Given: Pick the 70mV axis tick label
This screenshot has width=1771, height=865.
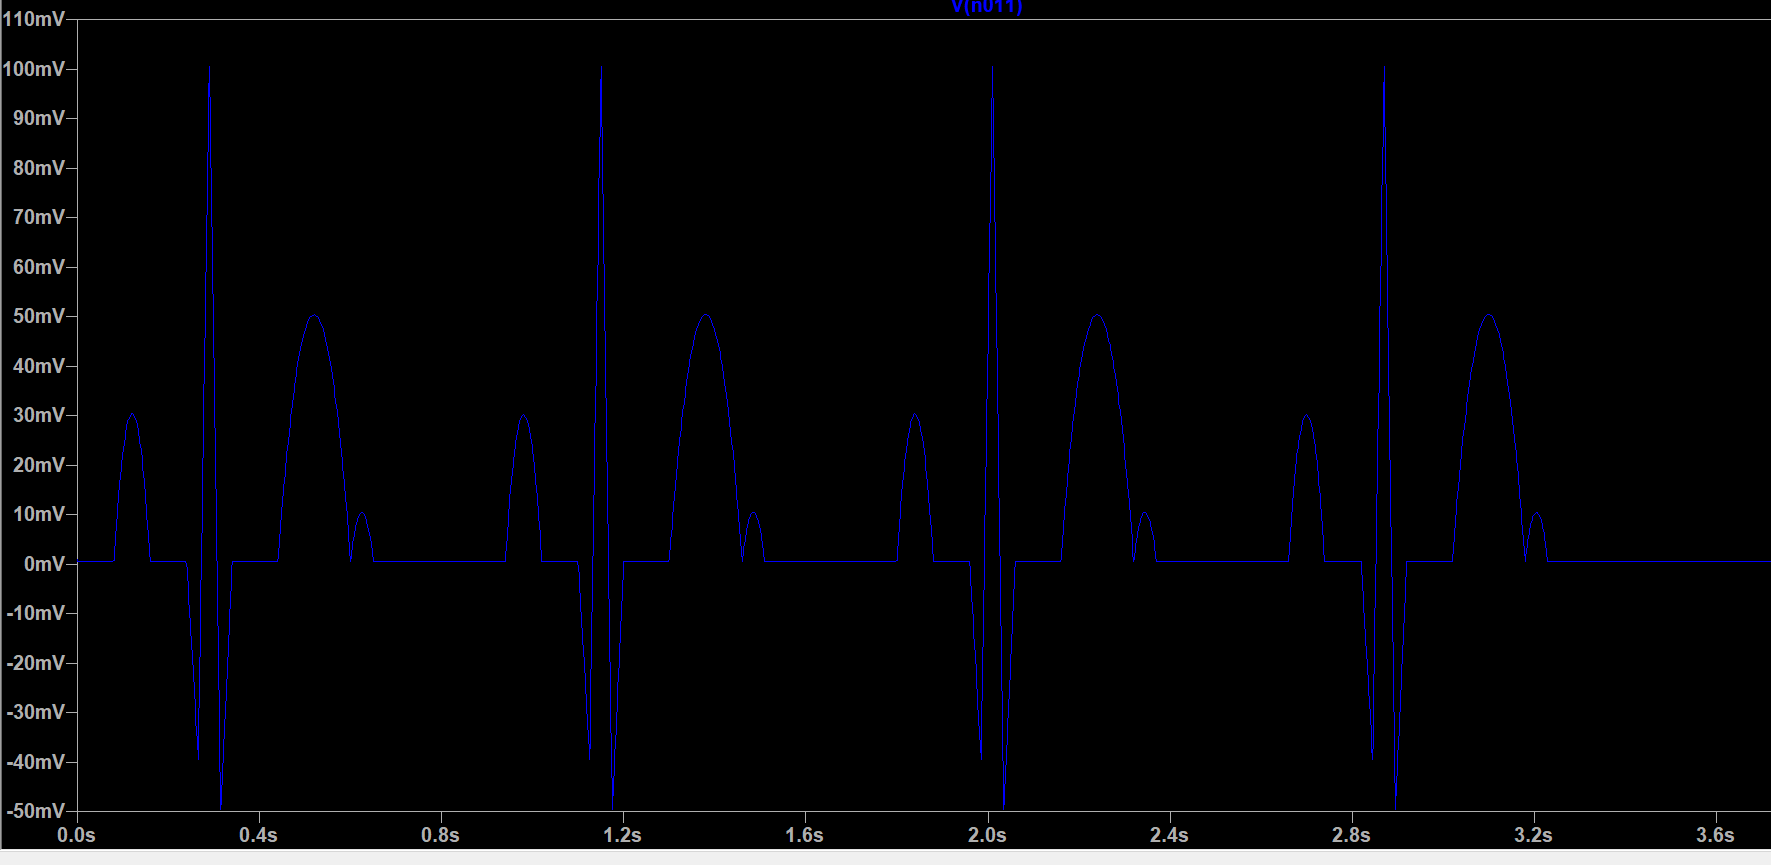Looking at the screenshot, I should coord(39,217).
